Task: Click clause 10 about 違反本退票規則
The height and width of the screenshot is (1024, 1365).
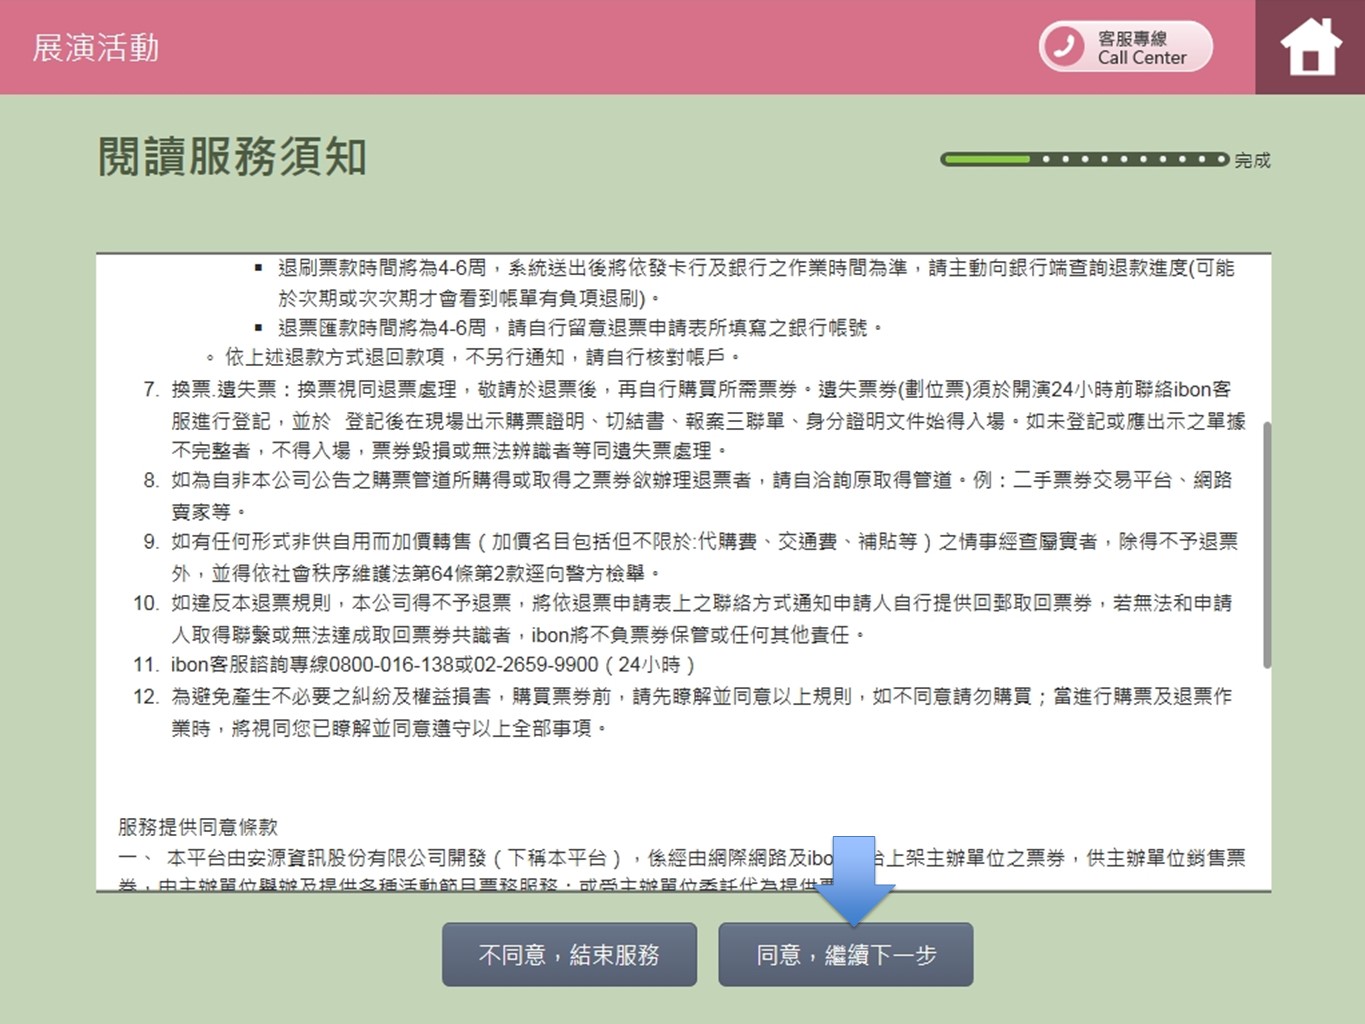Action: pos(683,618)
